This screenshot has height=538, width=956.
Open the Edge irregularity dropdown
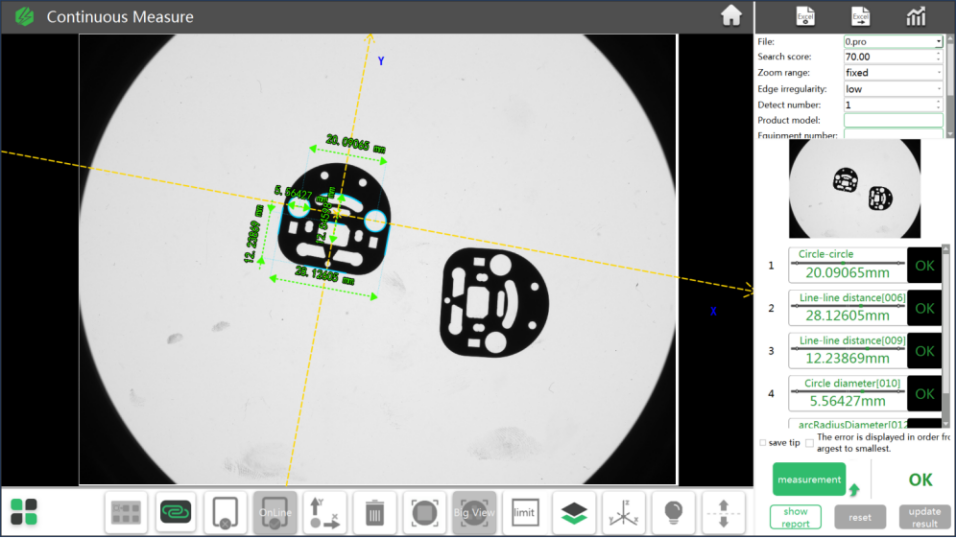tap(893, 89)
